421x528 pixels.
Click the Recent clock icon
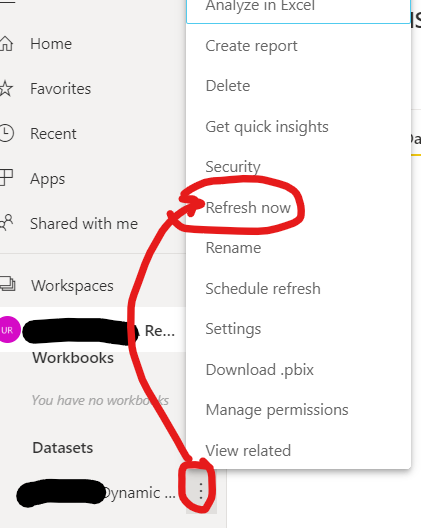tap(6, 133)
